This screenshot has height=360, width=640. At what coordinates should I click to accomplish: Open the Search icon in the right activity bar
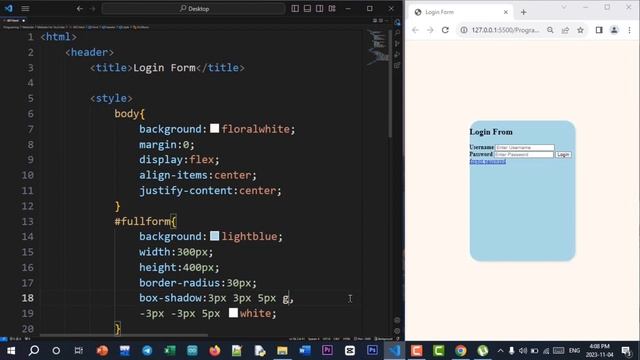click(x=398, y=33)
